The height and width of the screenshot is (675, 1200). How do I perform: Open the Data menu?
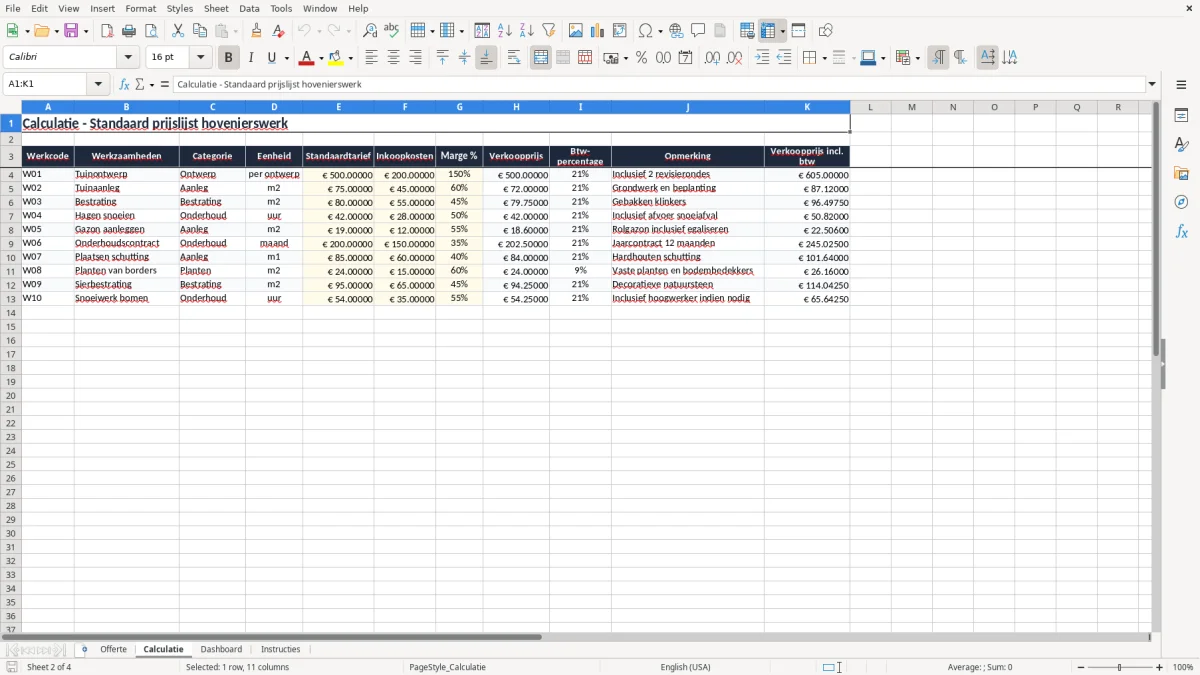[x=249, y=8]
